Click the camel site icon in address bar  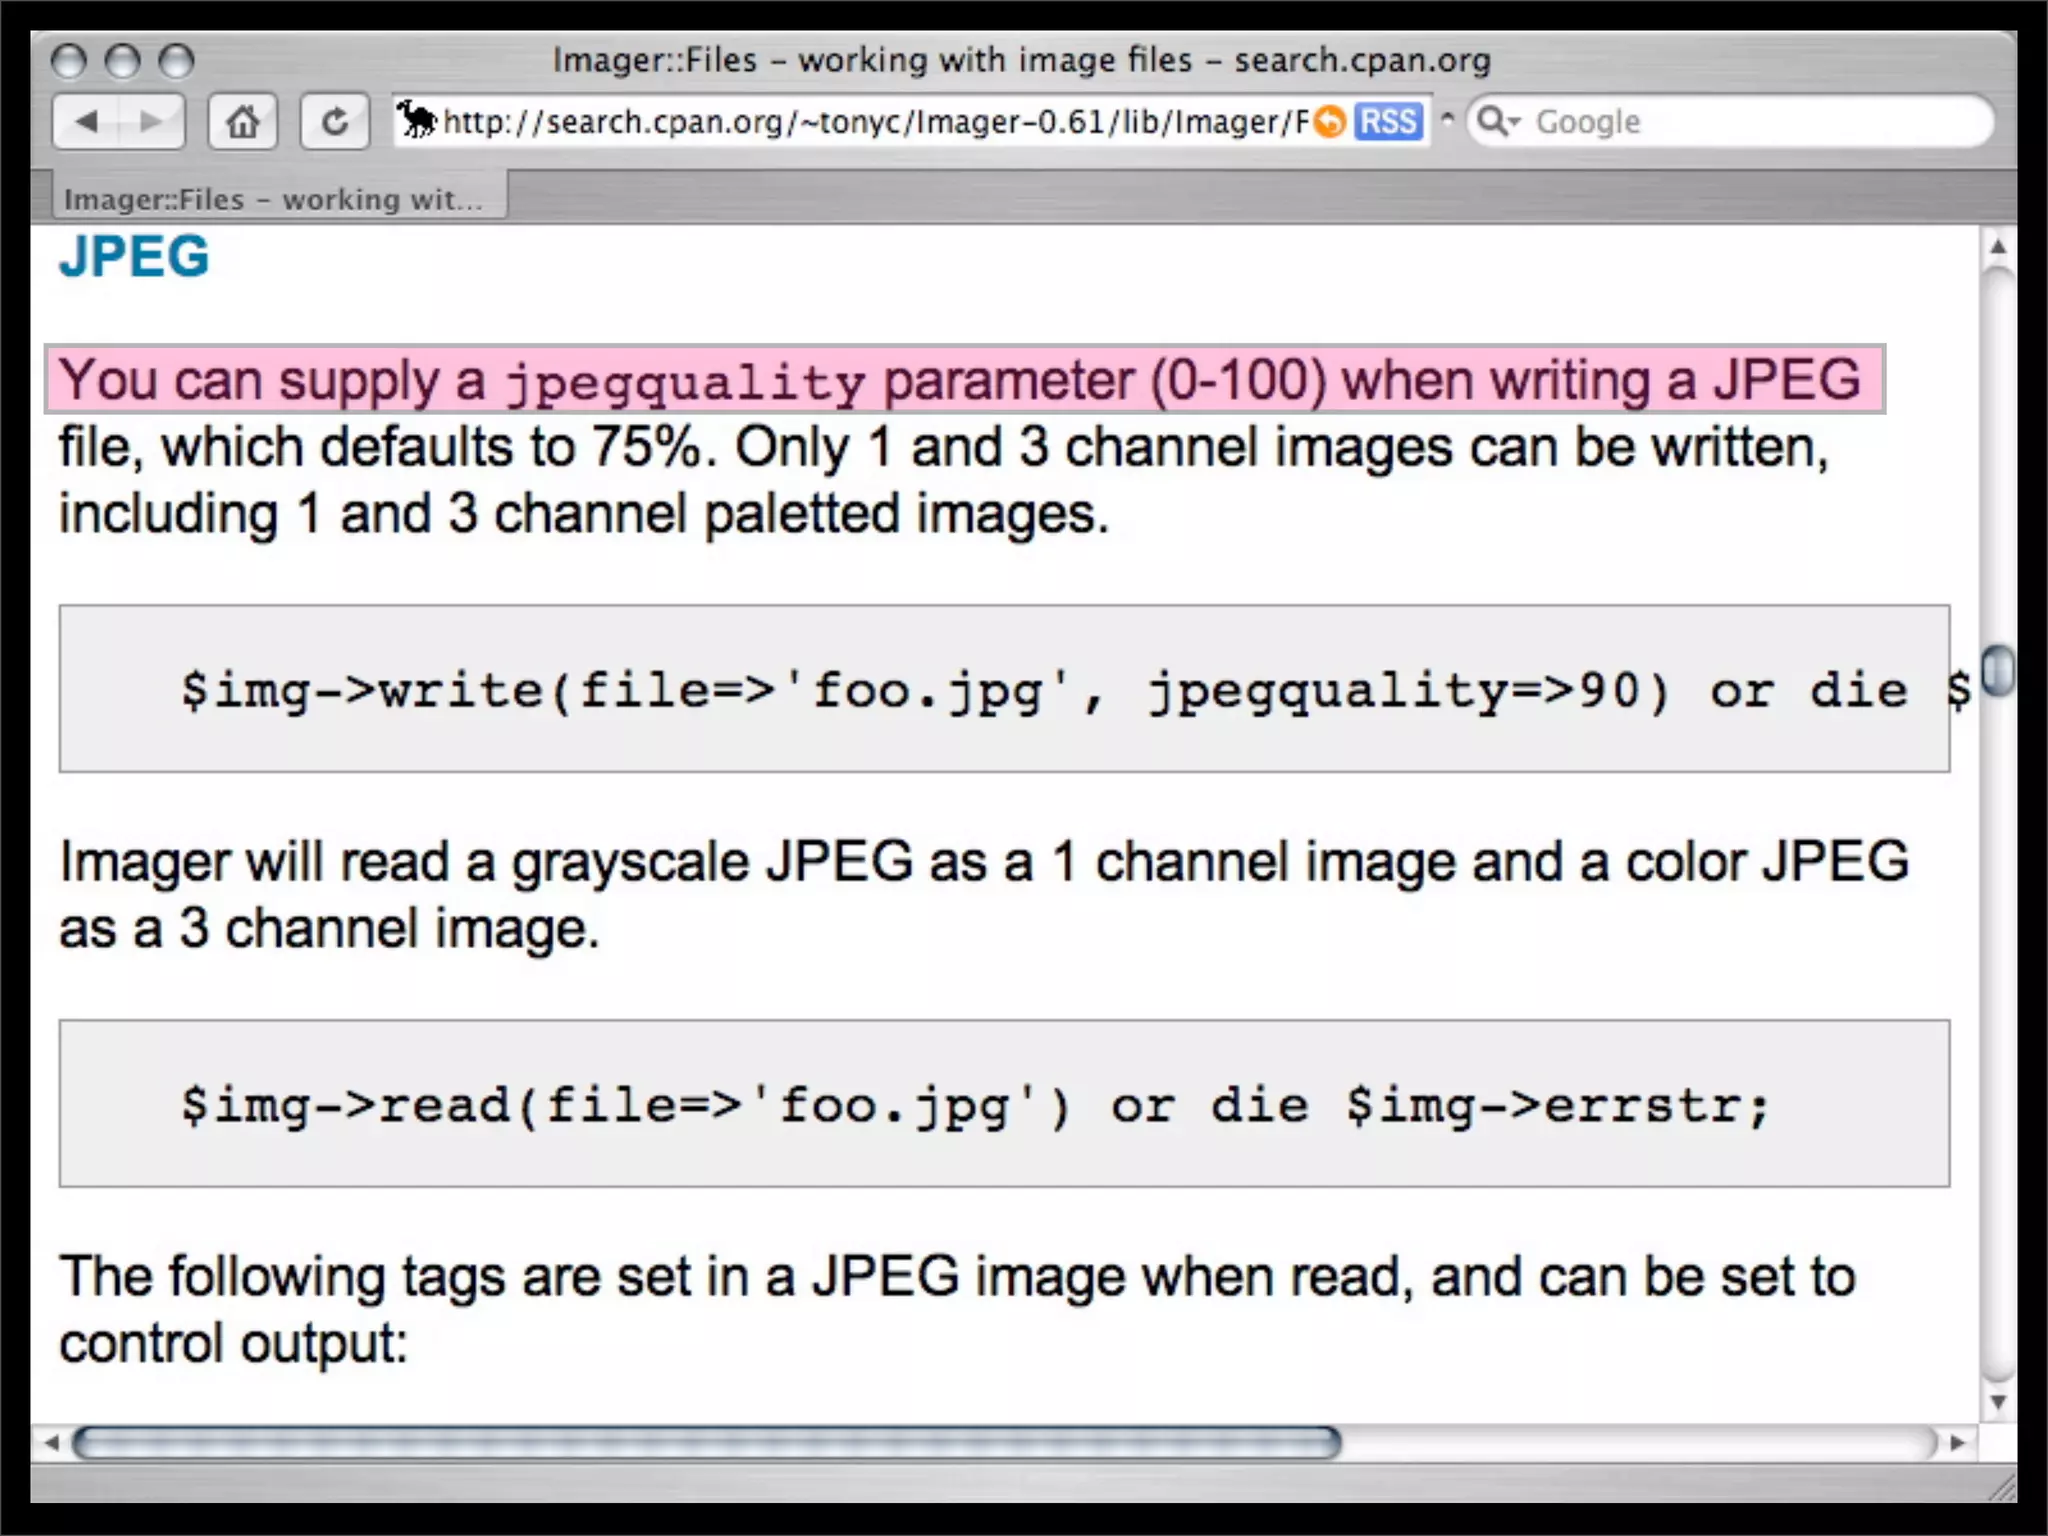(418, 121)
